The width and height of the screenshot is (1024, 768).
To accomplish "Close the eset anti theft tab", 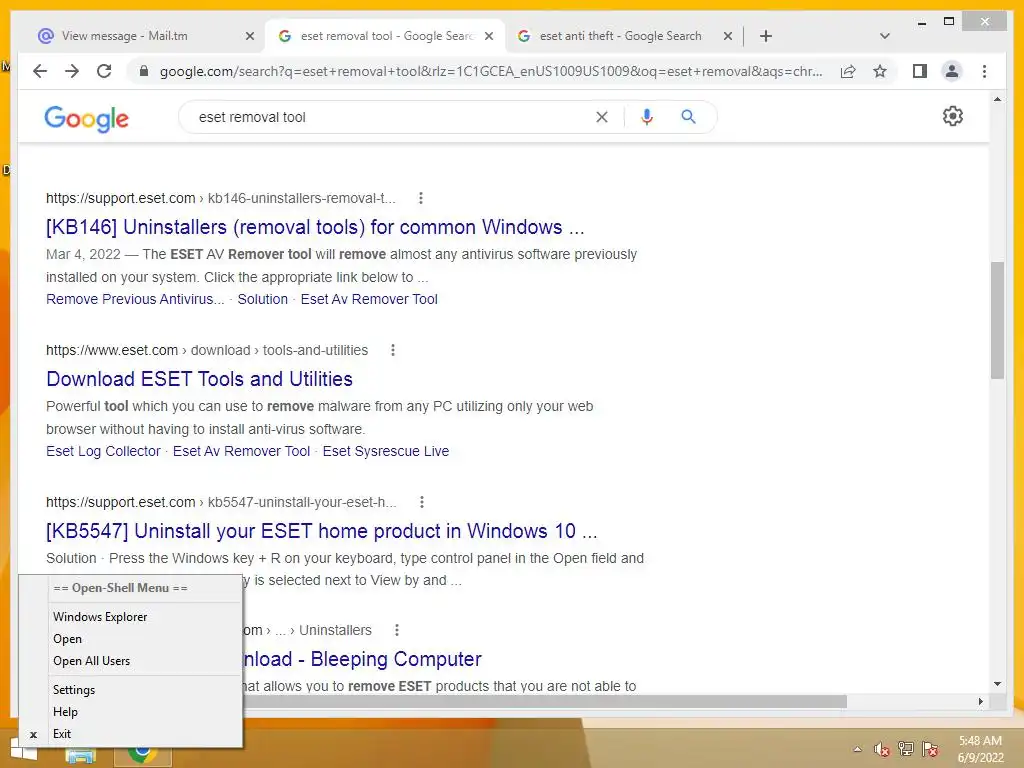I will tap(728, 36).
